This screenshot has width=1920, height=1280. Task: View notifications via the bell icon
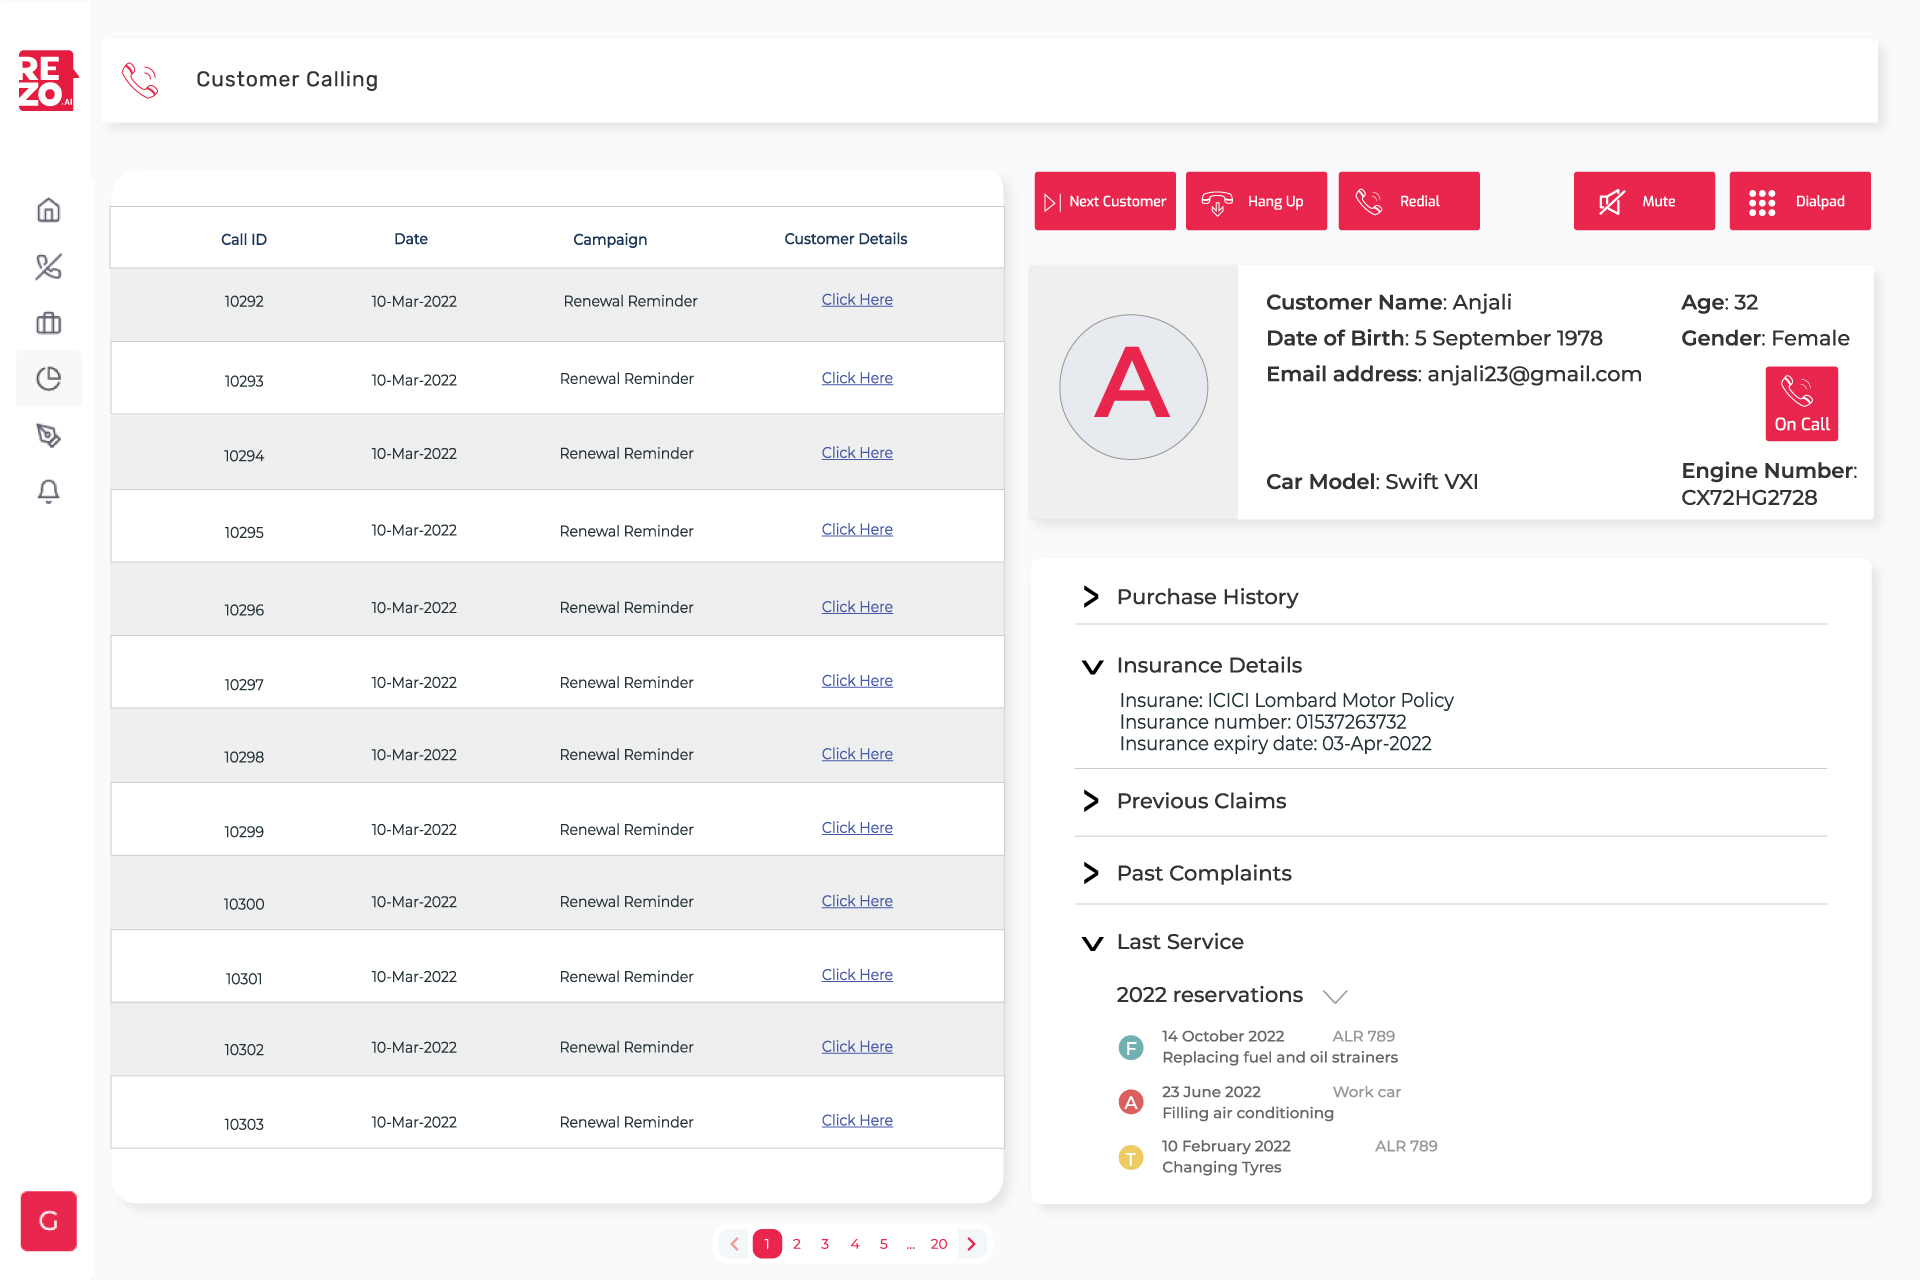point(48,491)
